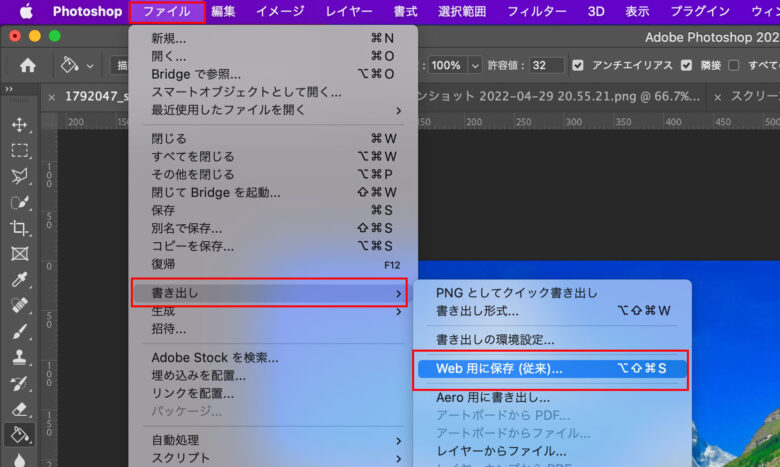Open the 3D menu

(x=596, y=11)
